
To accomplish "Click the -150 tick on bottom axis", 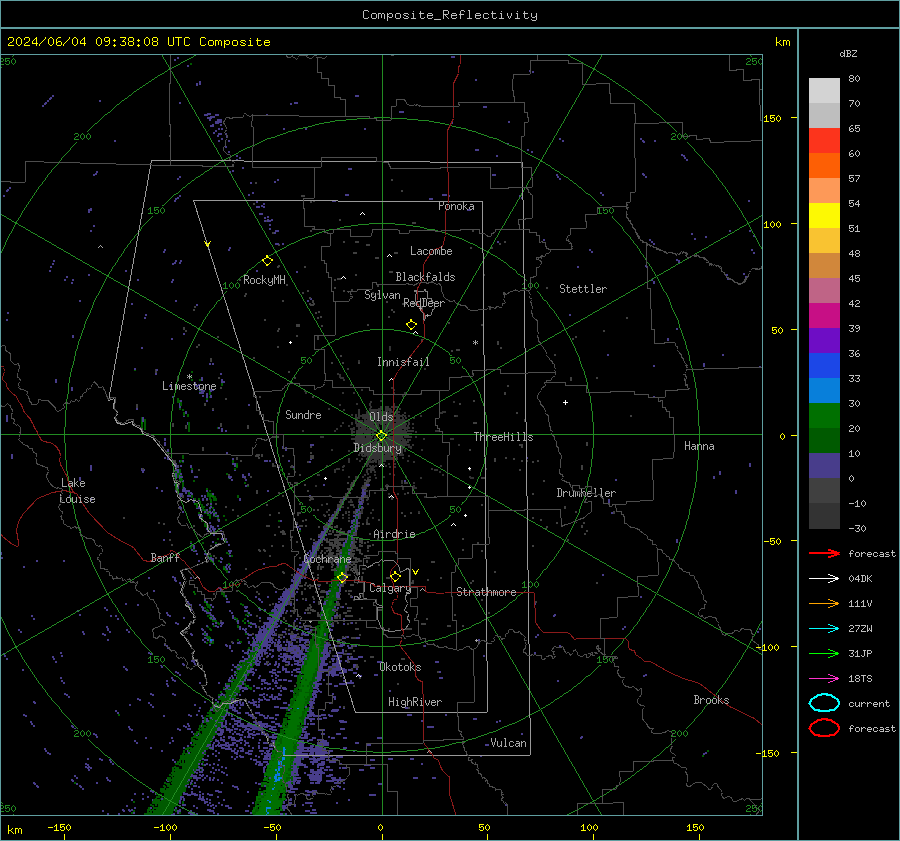I will tap(59, 827).
